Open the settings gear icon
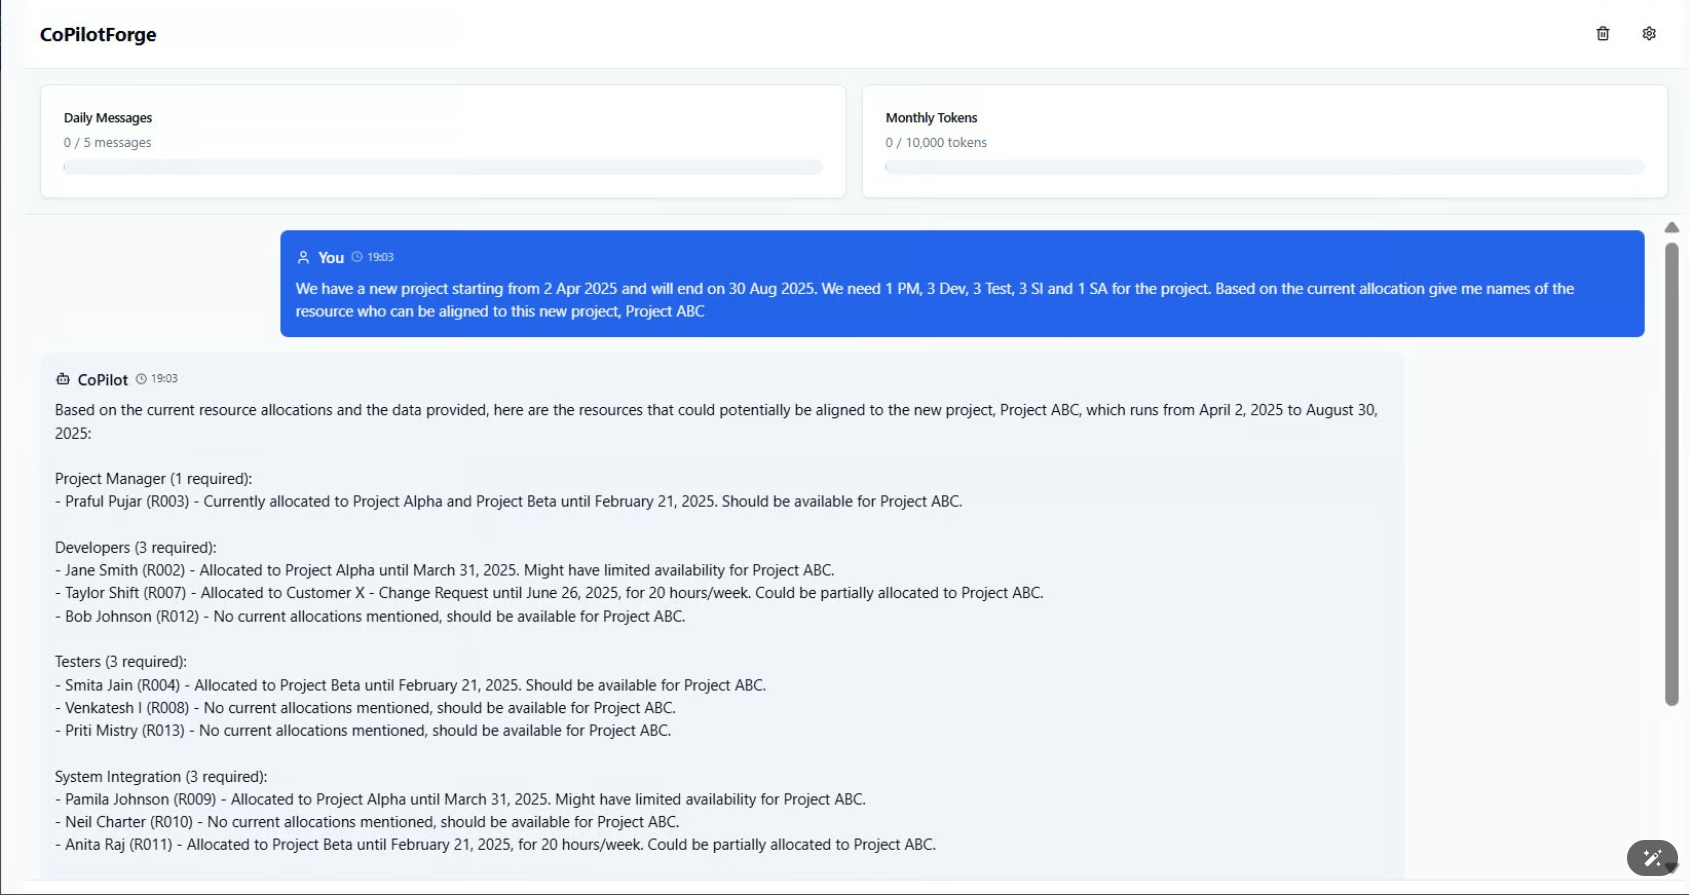The width and height of the screenshot is (1689, 895). tap(1649, 34)
